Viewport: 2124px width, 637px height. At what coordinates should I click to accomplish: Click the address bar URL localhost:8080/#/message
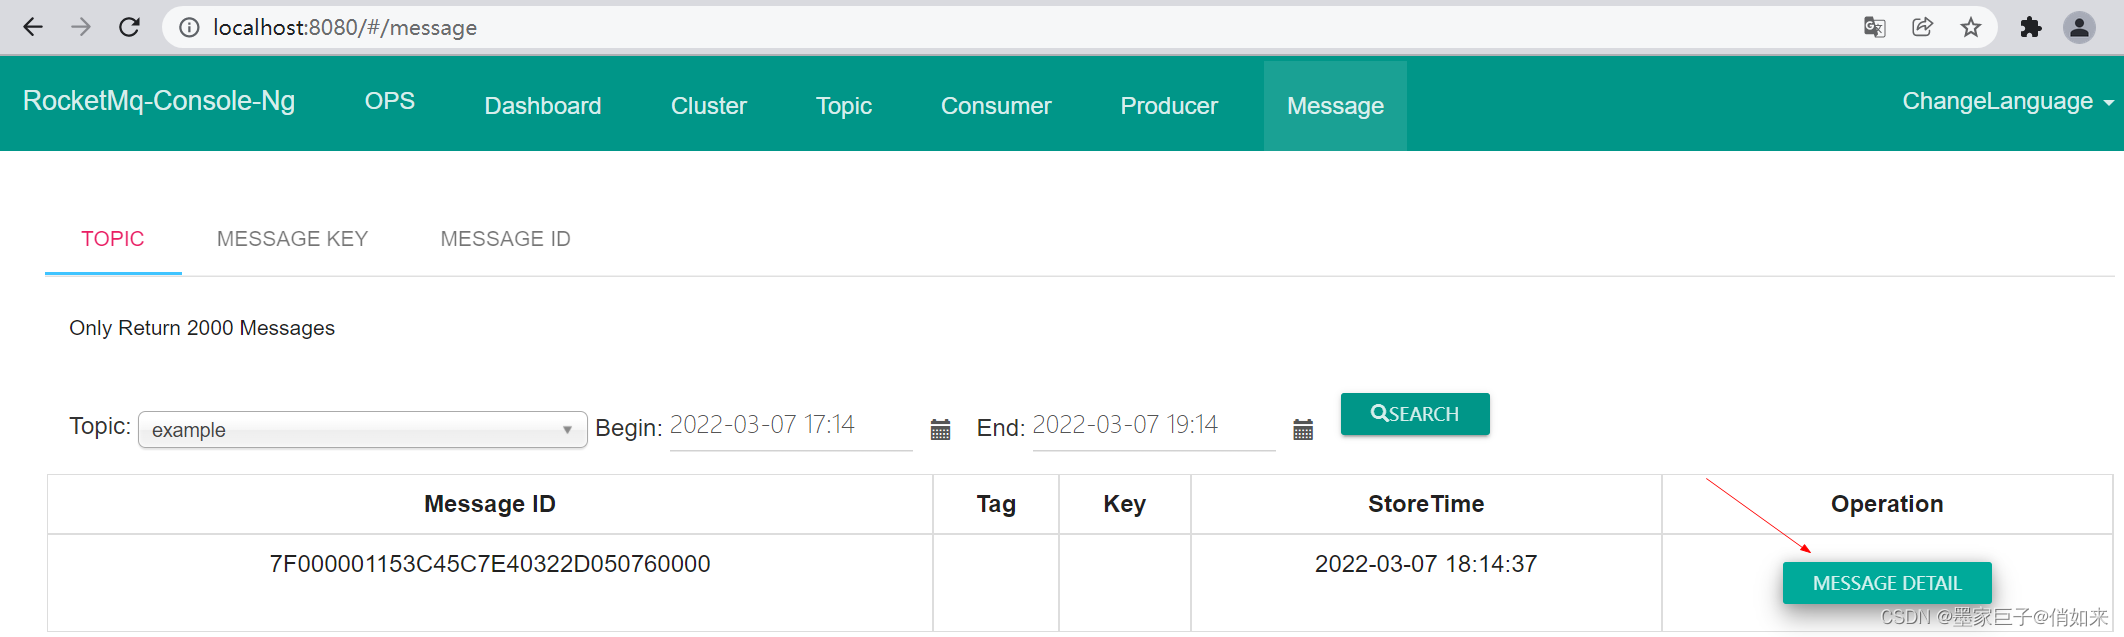point(344,27)
